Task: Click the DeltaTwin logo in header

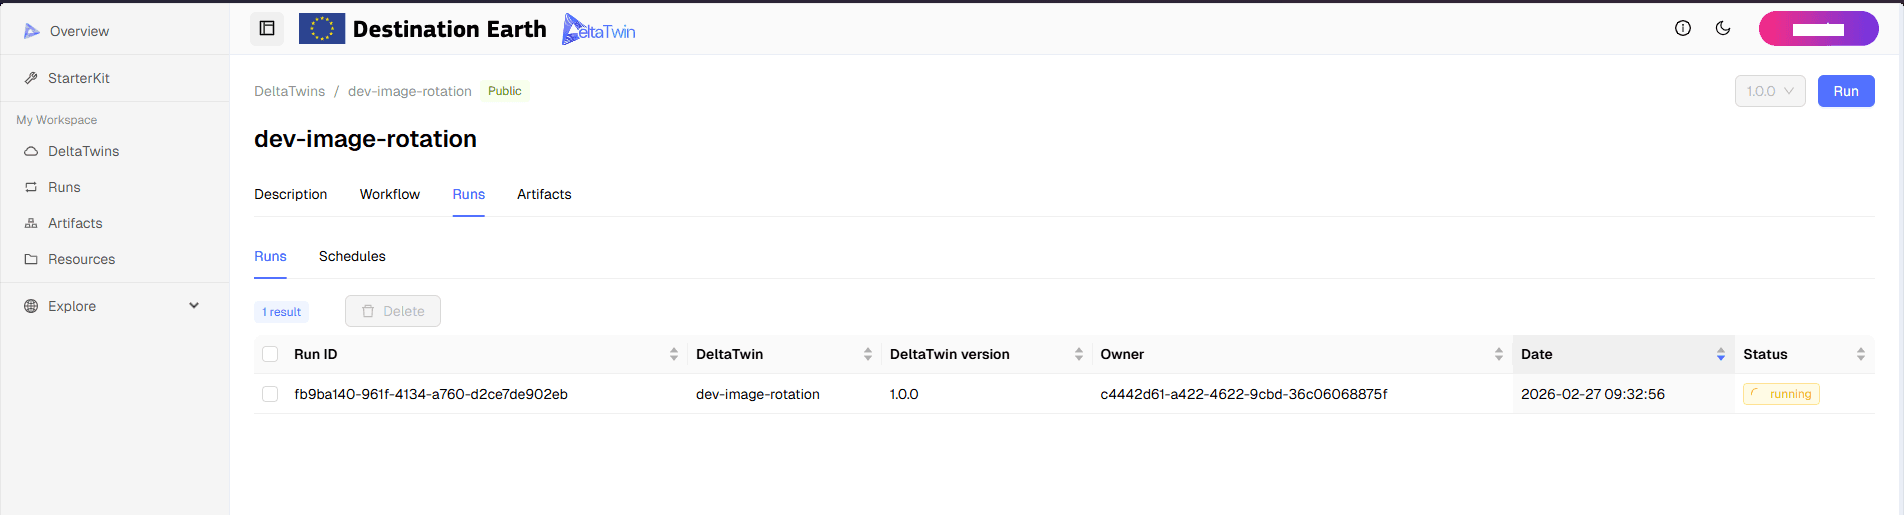Action: [599, 30]
